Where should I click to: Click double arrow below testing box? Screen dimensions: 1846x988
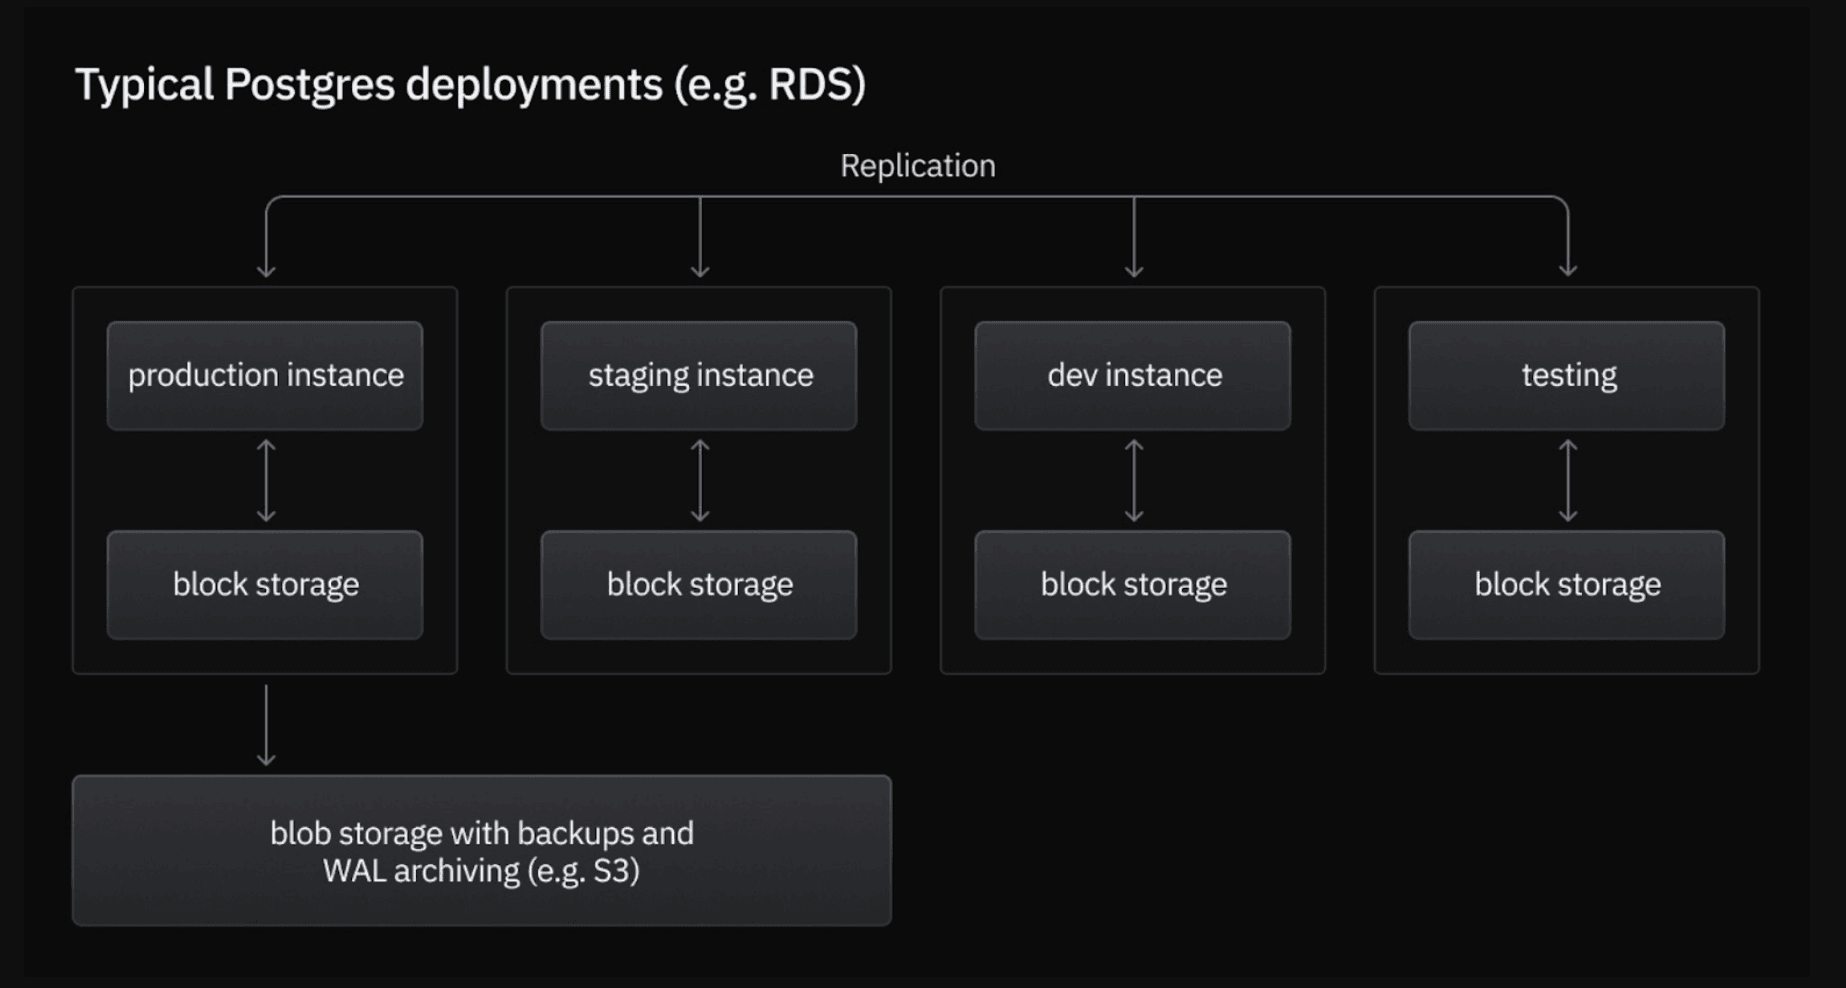(1568, 481)
